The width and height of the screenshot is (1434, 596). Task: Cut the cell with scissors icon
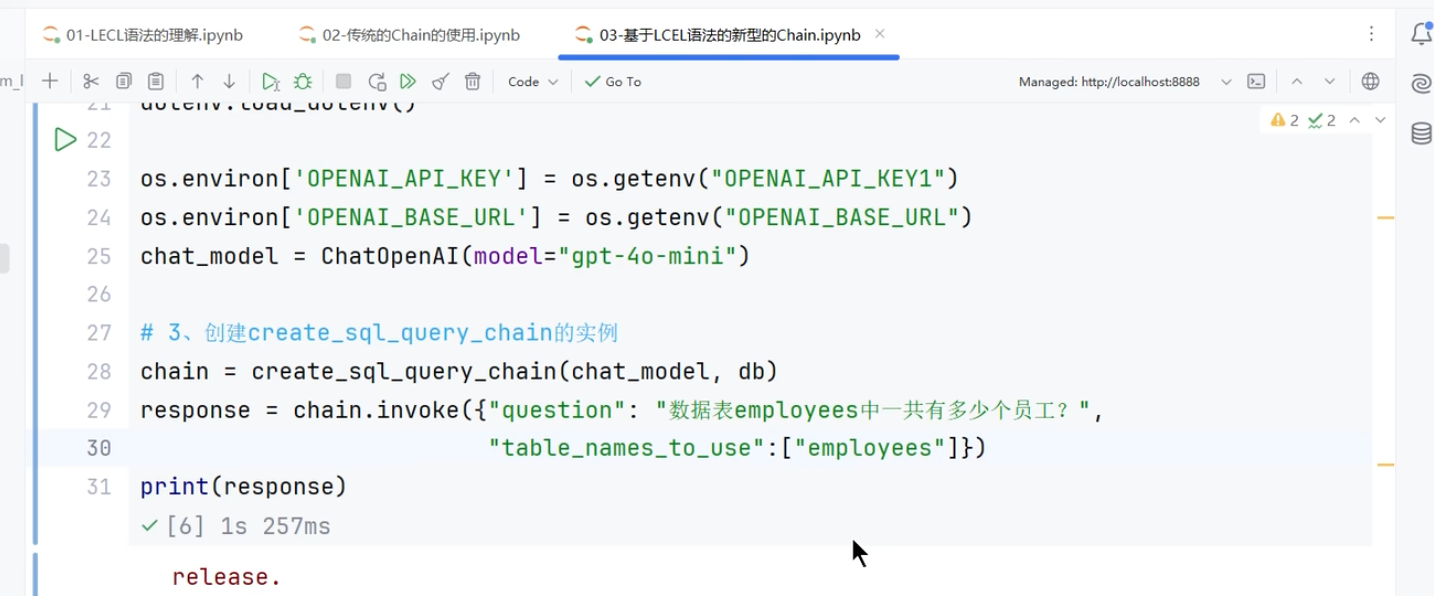coord(91,81)
